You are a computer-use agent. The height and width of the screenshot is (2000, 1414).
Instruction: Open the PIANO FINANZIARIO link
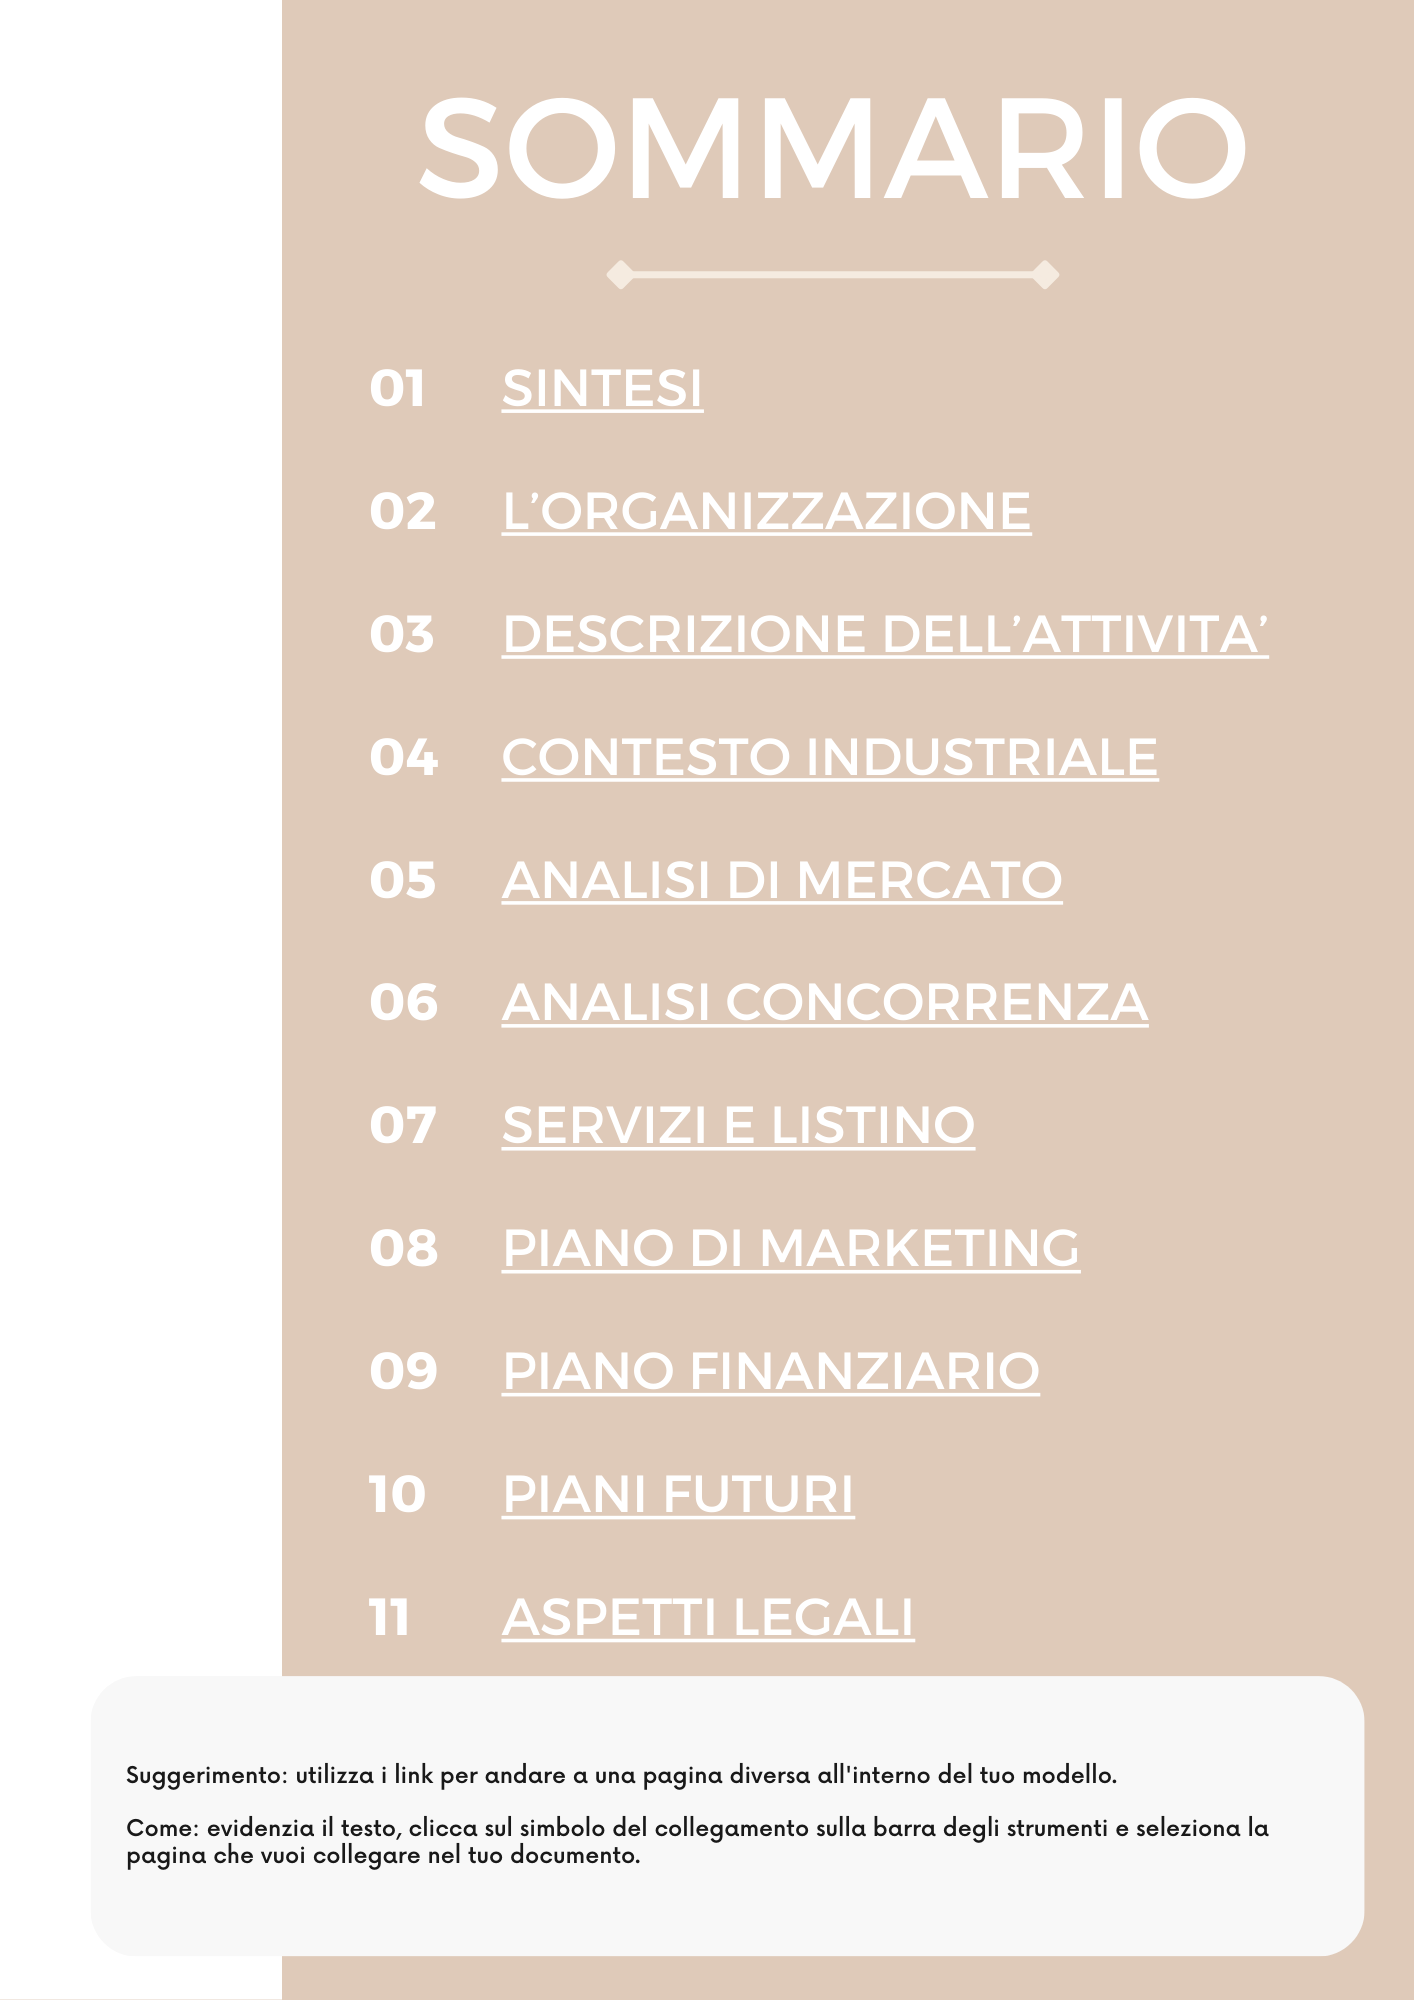click(771, 1371)
